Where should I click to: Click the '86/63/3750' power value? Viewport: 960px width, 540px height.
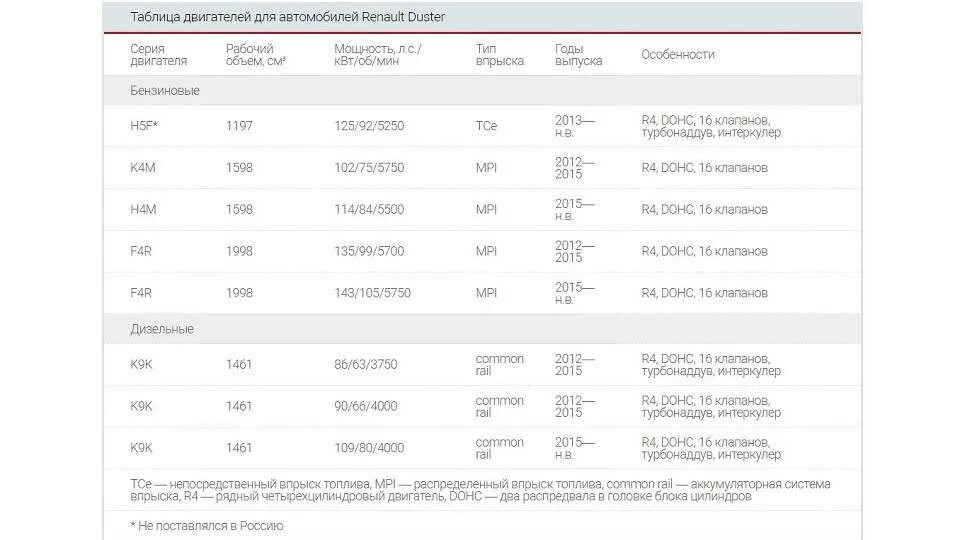point(366,364)
